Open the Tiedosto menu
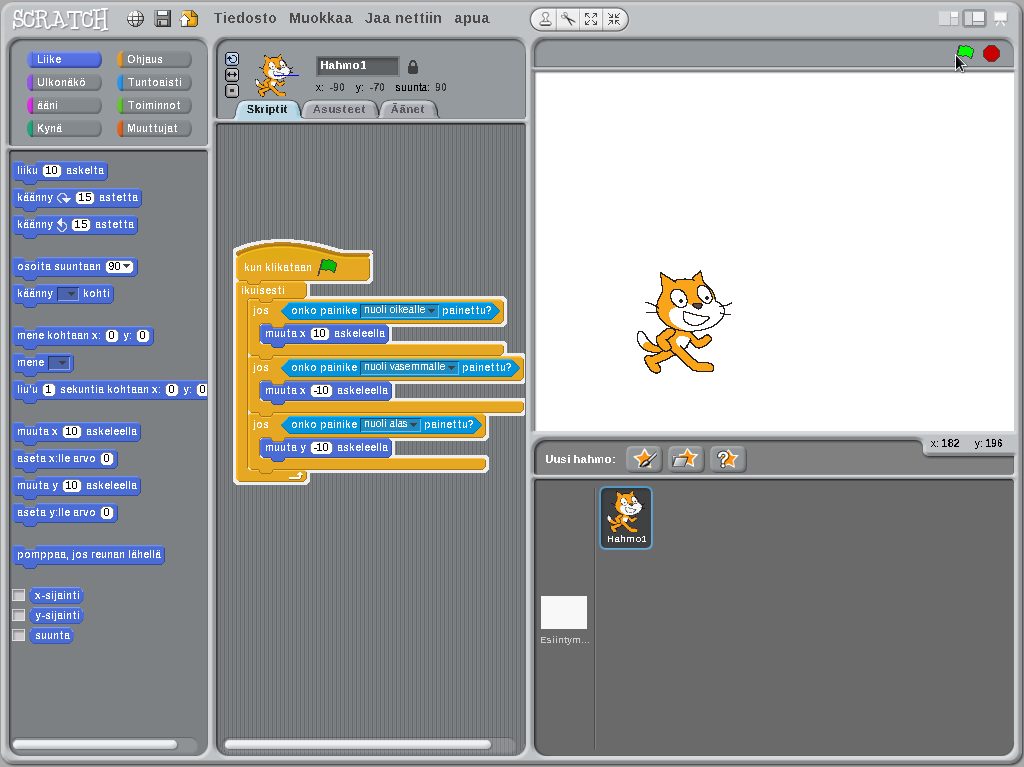The height and width of the screenshot is (767, 1024). (245, 19)
